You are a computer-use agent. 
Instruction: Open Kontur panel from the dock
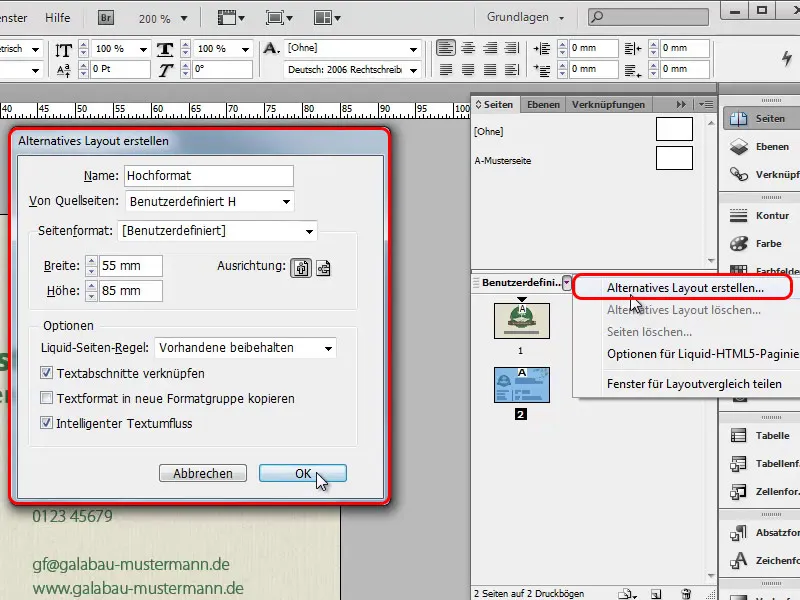tap(761, 215)
